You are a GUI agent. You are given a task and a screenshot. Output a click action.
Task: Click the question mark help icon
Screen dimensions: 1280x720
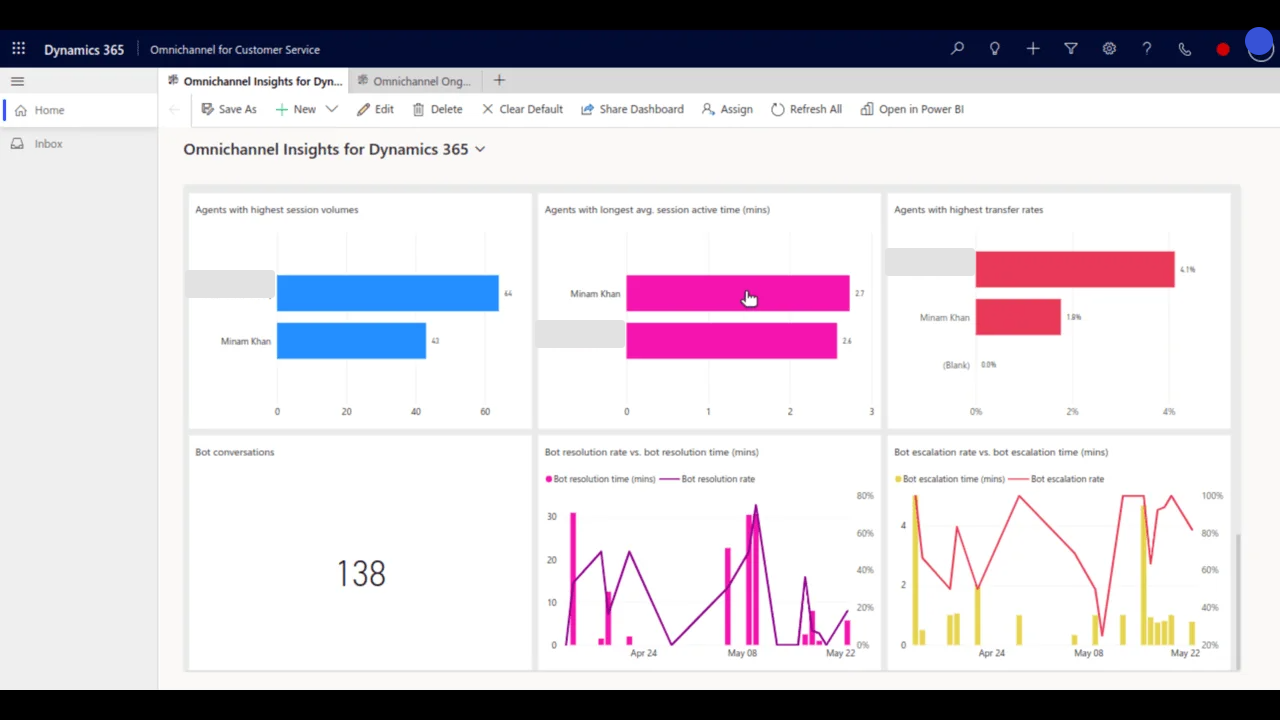[x=1147, y=48]
